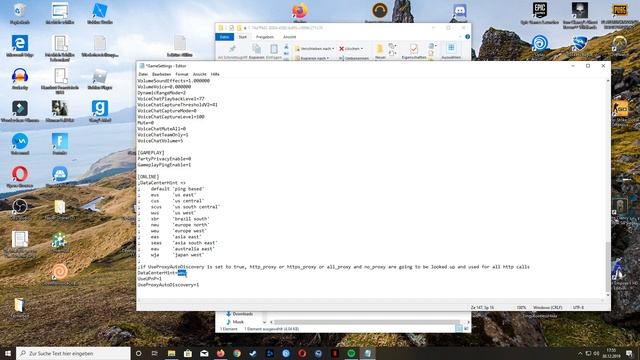
Task: Open the Roblox Player desktop icon
Action: pos(100,79)
